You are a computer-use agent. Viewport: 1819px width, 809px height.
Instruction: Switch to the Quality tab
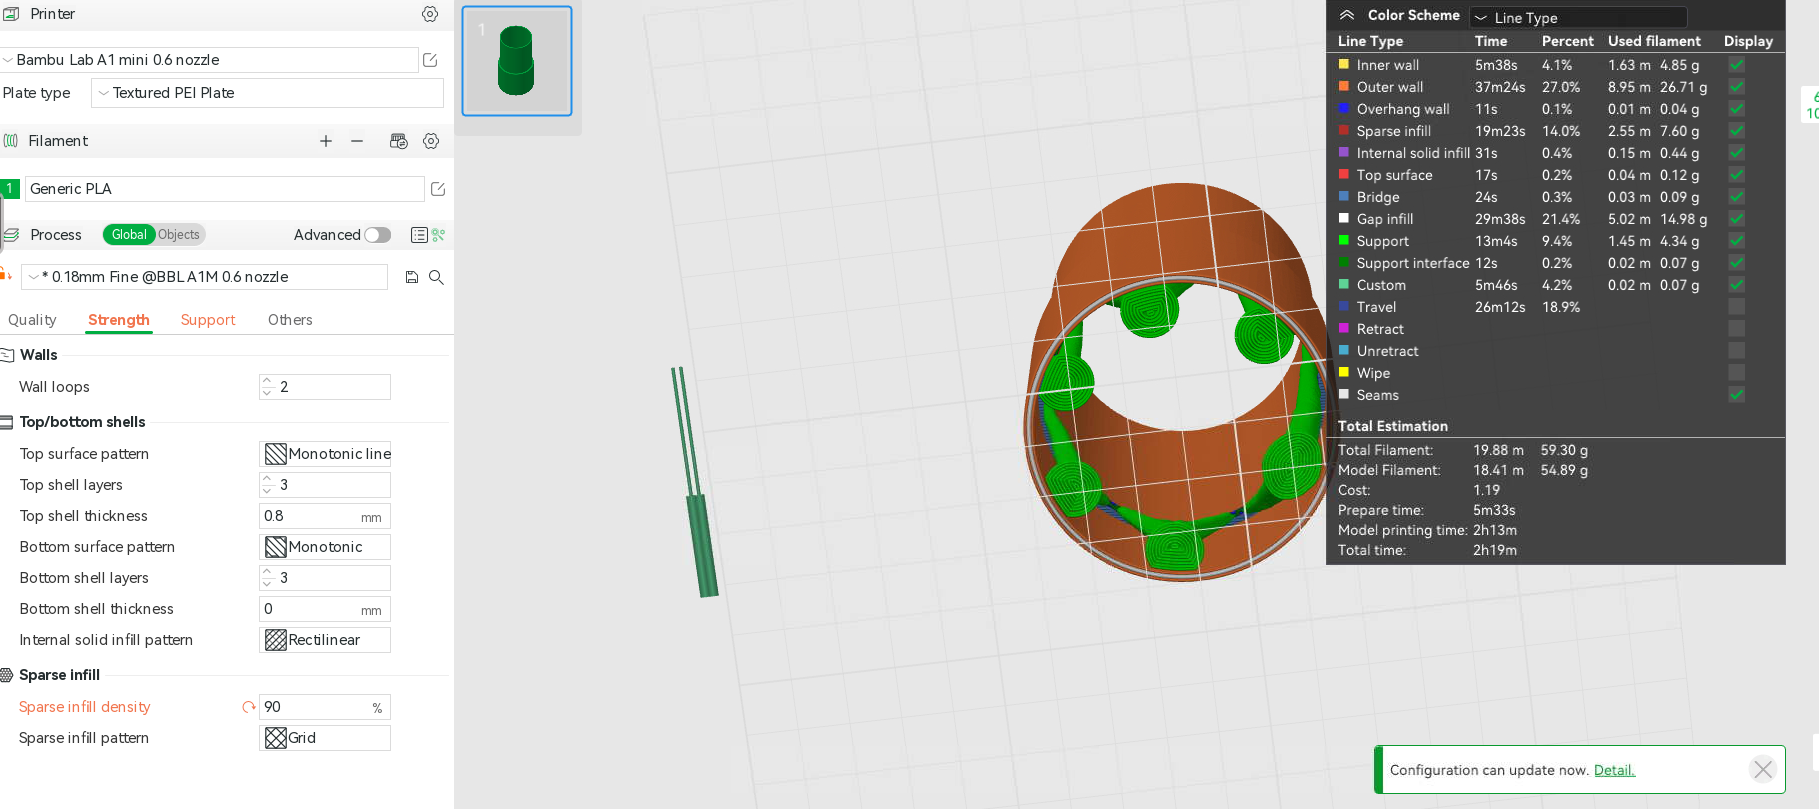(x=32, y=320)
